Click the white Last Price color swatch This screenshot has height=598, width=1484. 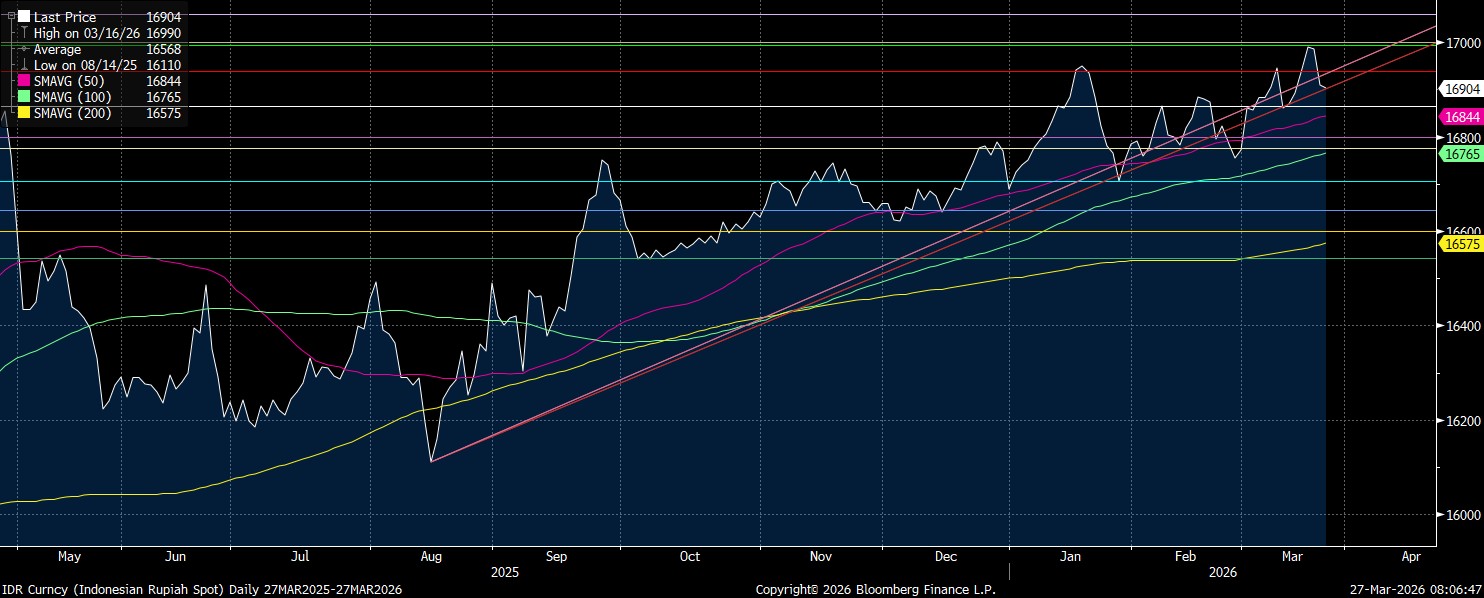(24, 17)
